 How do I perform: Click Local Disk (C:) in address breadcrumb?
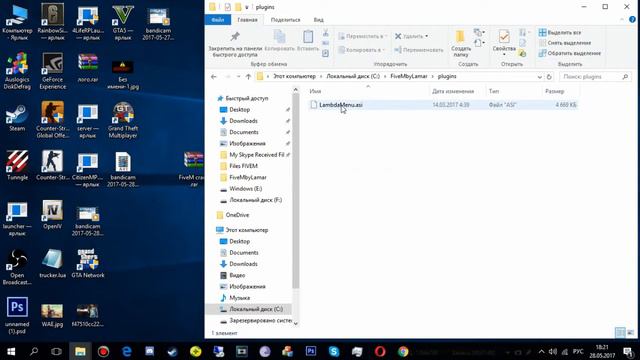(x=353, y=76)
